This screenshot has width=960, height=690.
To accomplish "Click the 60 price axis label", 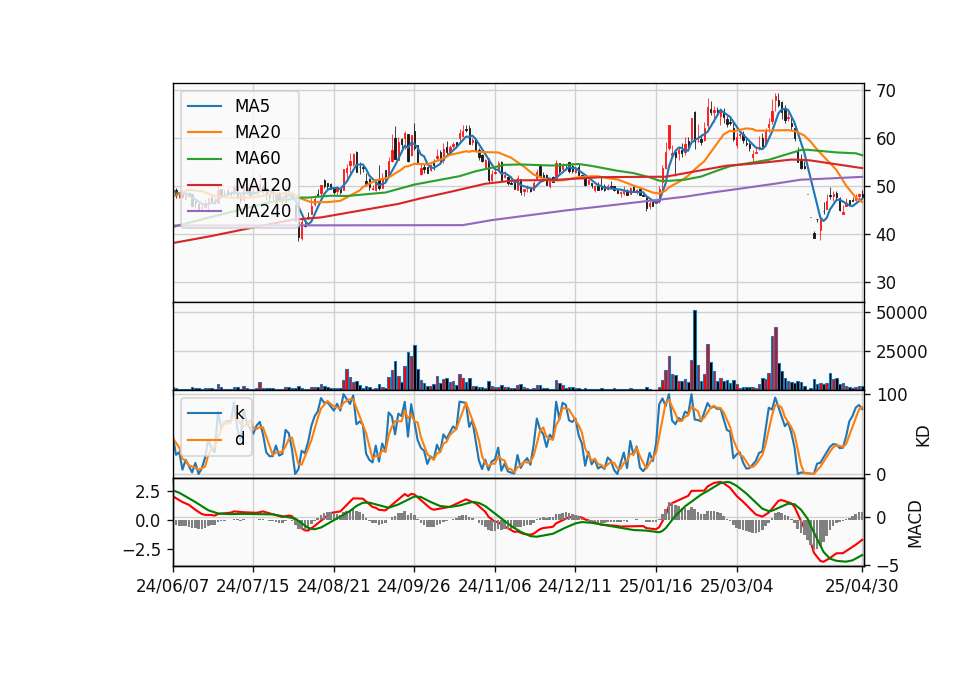I will pyautogui.click(x=886, y=139).
